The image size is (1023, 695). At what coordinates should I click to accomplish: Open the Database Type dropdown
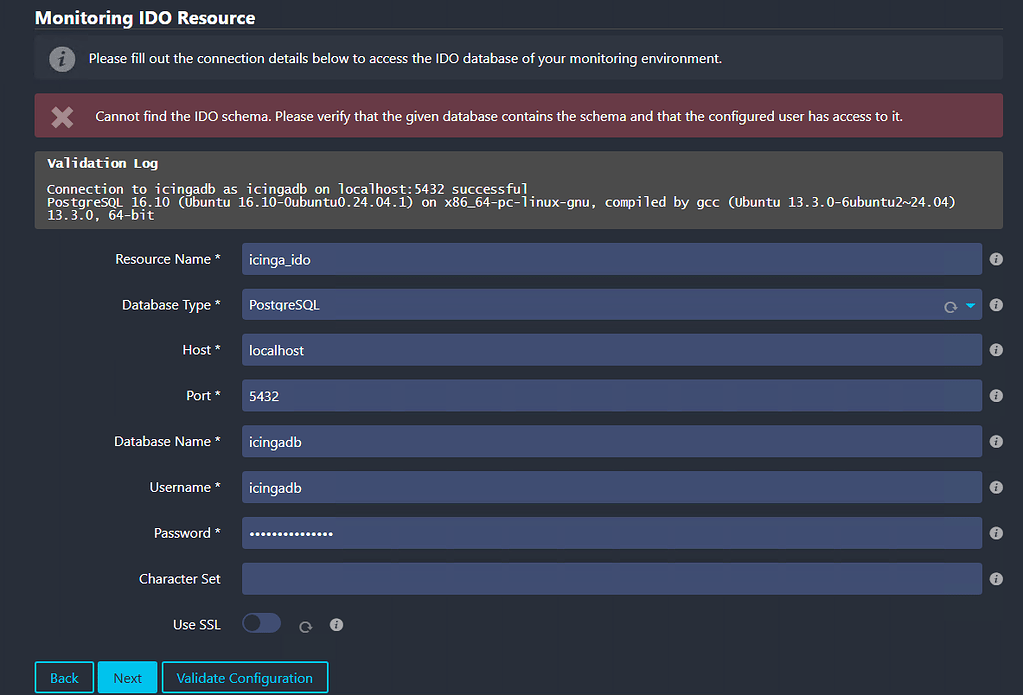coord(968,304)
